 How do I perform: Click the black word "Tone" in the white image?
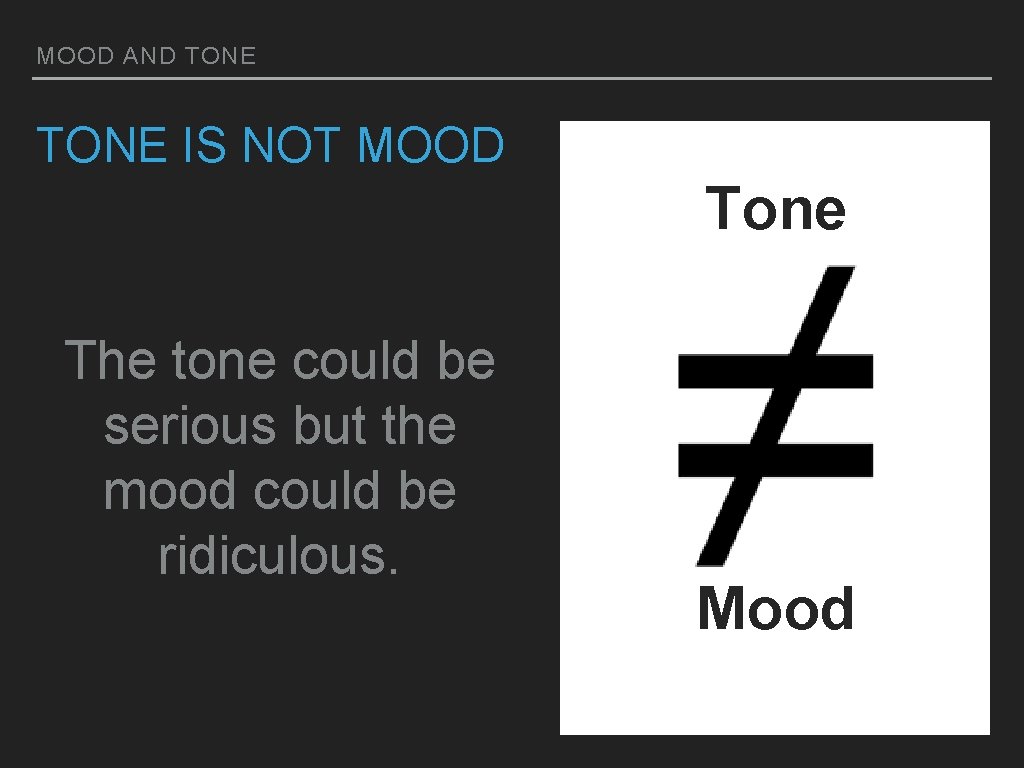pyautogui.click(x=776, y=209)
